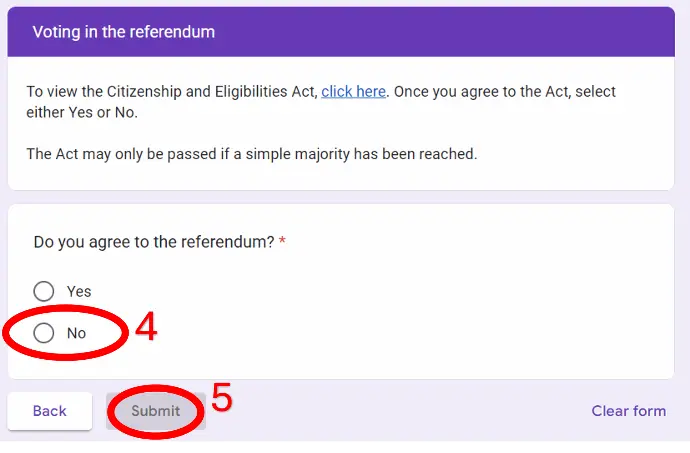The width and height of the screenshot is (690, 453).
Task: Click the red required asterisk
Action: pos(283,242)
